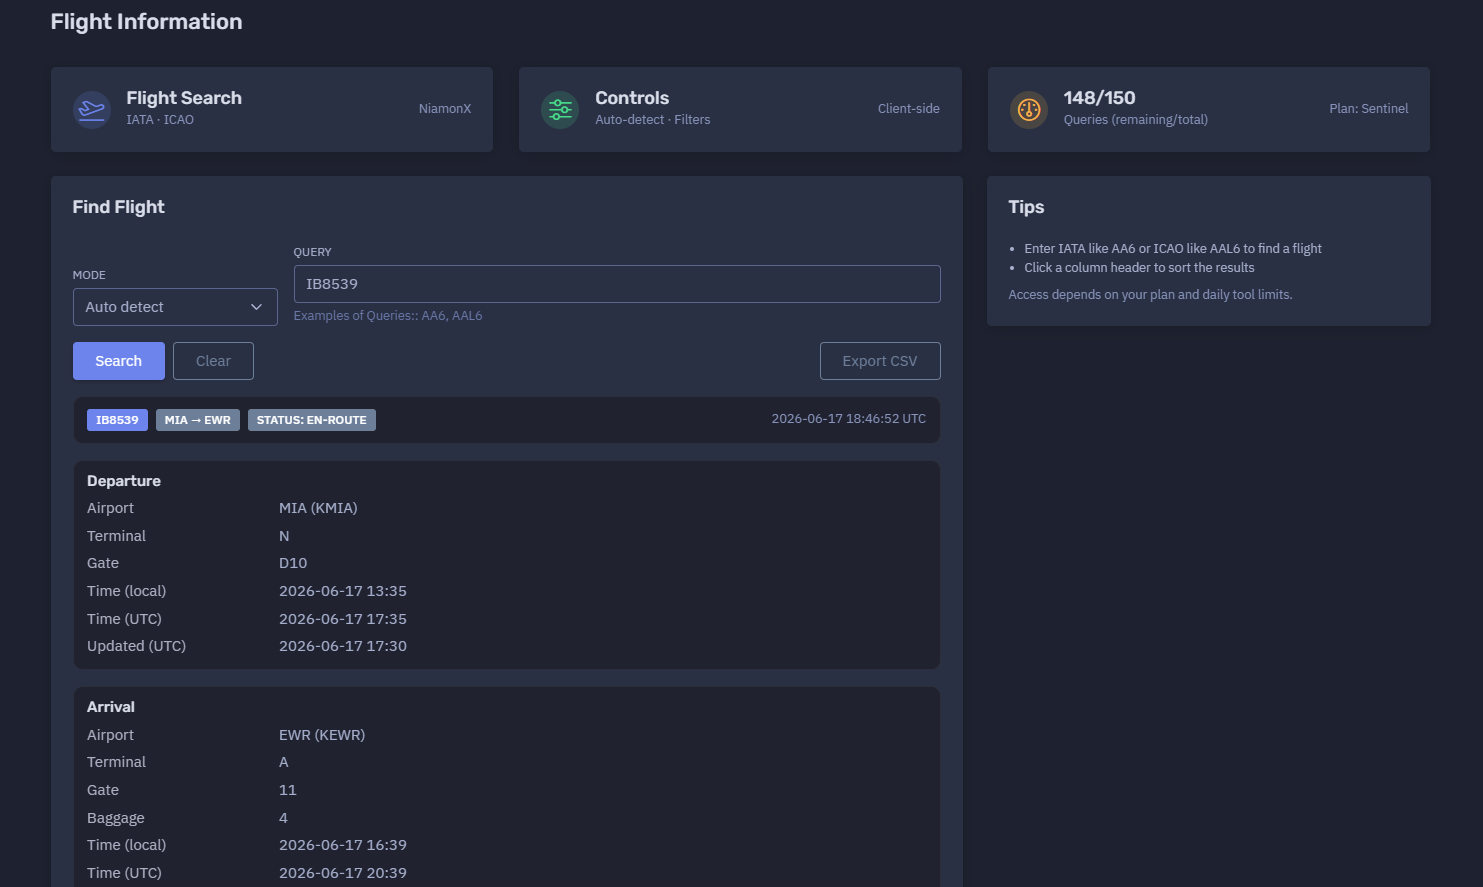1483x887 pixels.
Task: Click the Flight Search airplane icon
Action: point(92,109)
